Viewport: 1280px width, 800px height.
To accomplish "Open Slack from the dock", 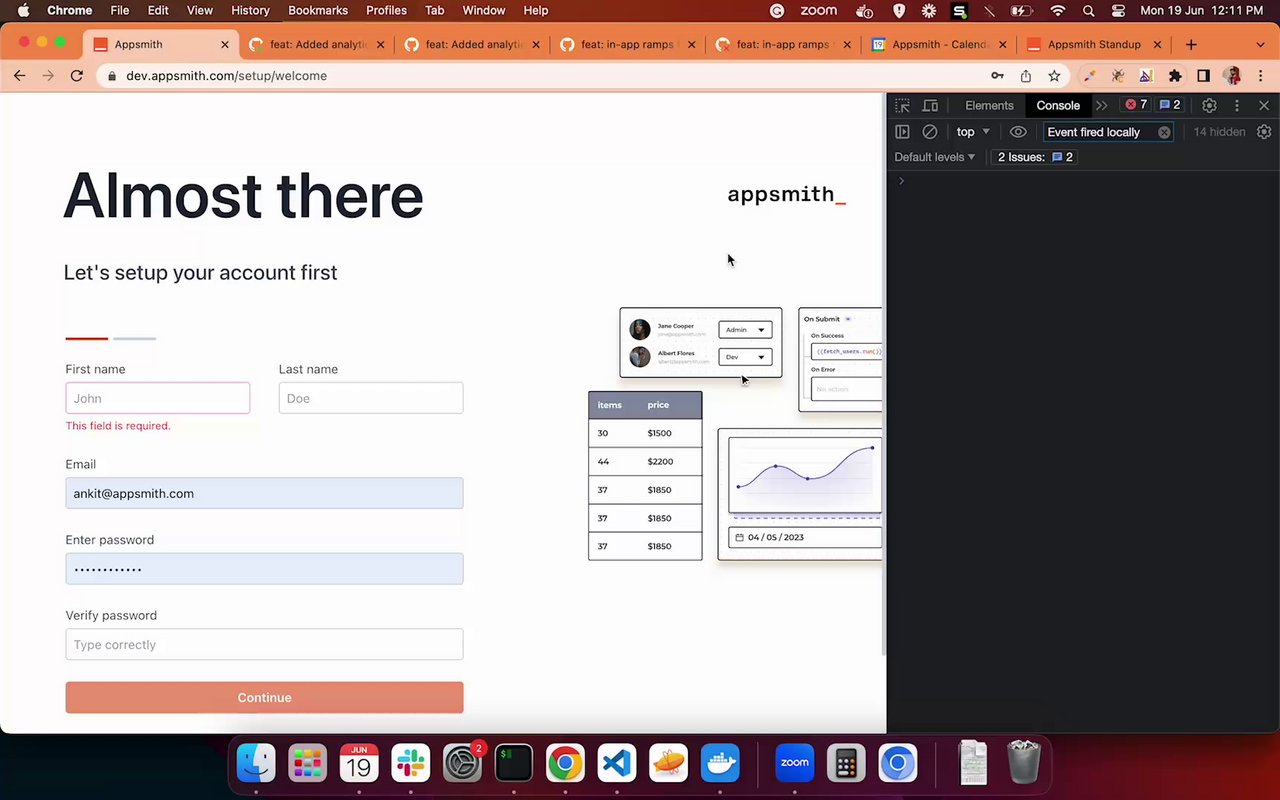I will 410,764.
